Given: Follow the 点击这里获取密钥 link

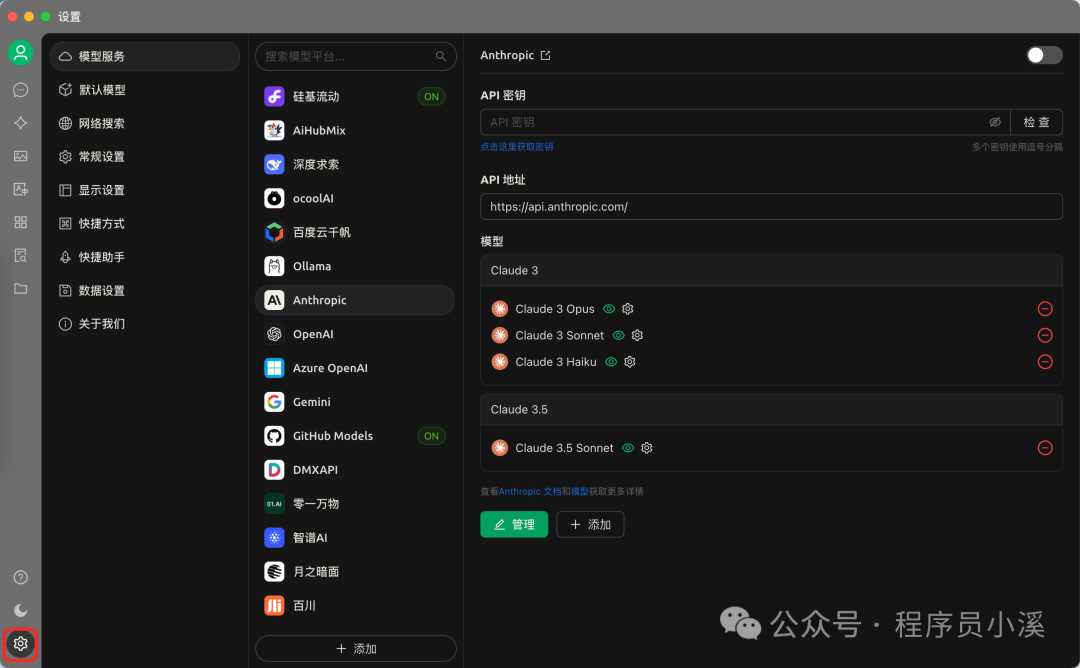Looking at the screenshot, I should pyautogui.click(x=517, y=147).
